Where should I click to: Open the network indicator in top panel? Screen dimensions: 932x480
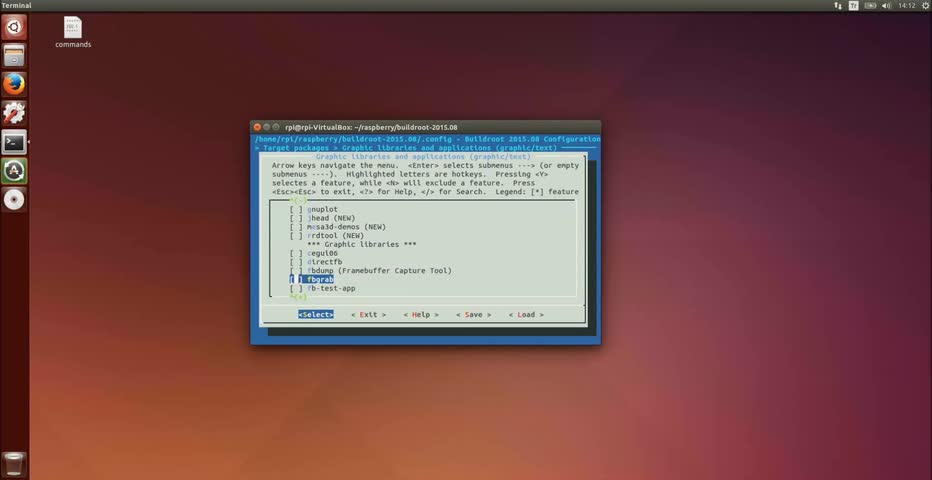click(x=837, y=5)
